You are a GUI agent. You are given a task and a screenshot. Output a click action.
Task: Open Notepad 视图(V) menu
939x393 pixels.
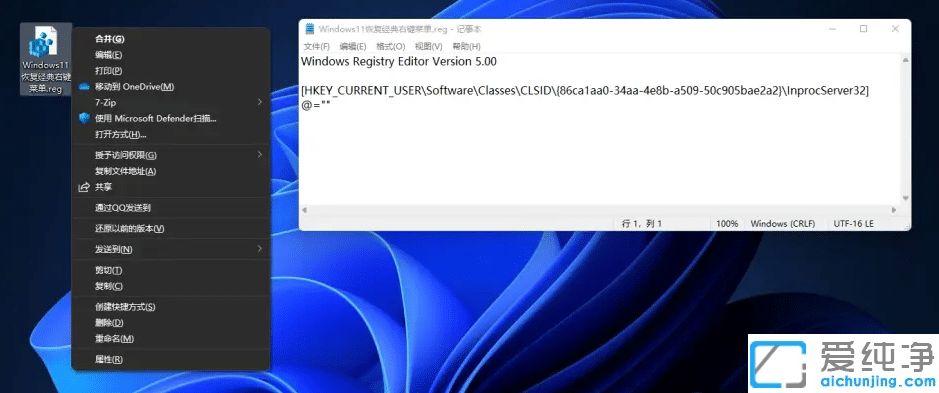(429, 46)
